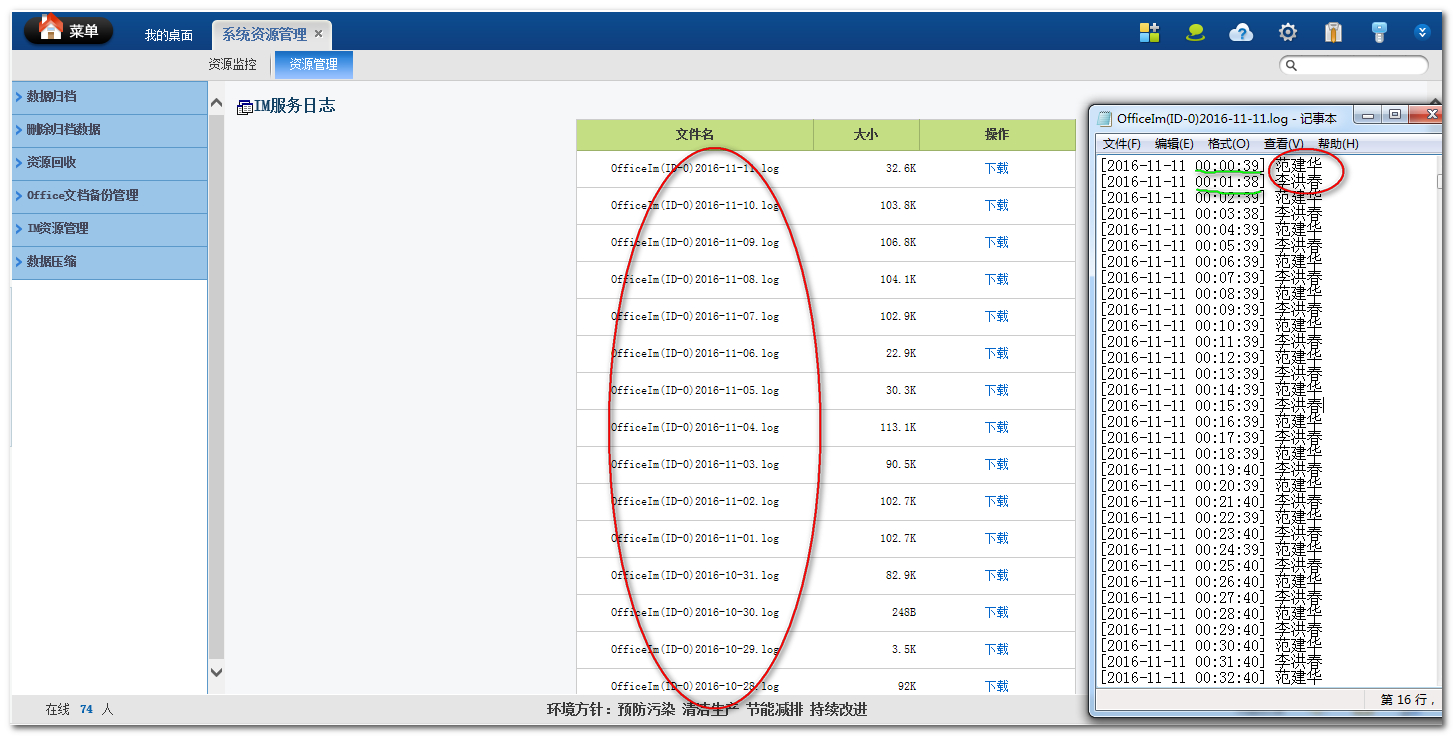Viewport: 1453px width, 736px height.
Task: Download the OfficeIm 2016-11-10 log file
Action: tap(996, 205)
